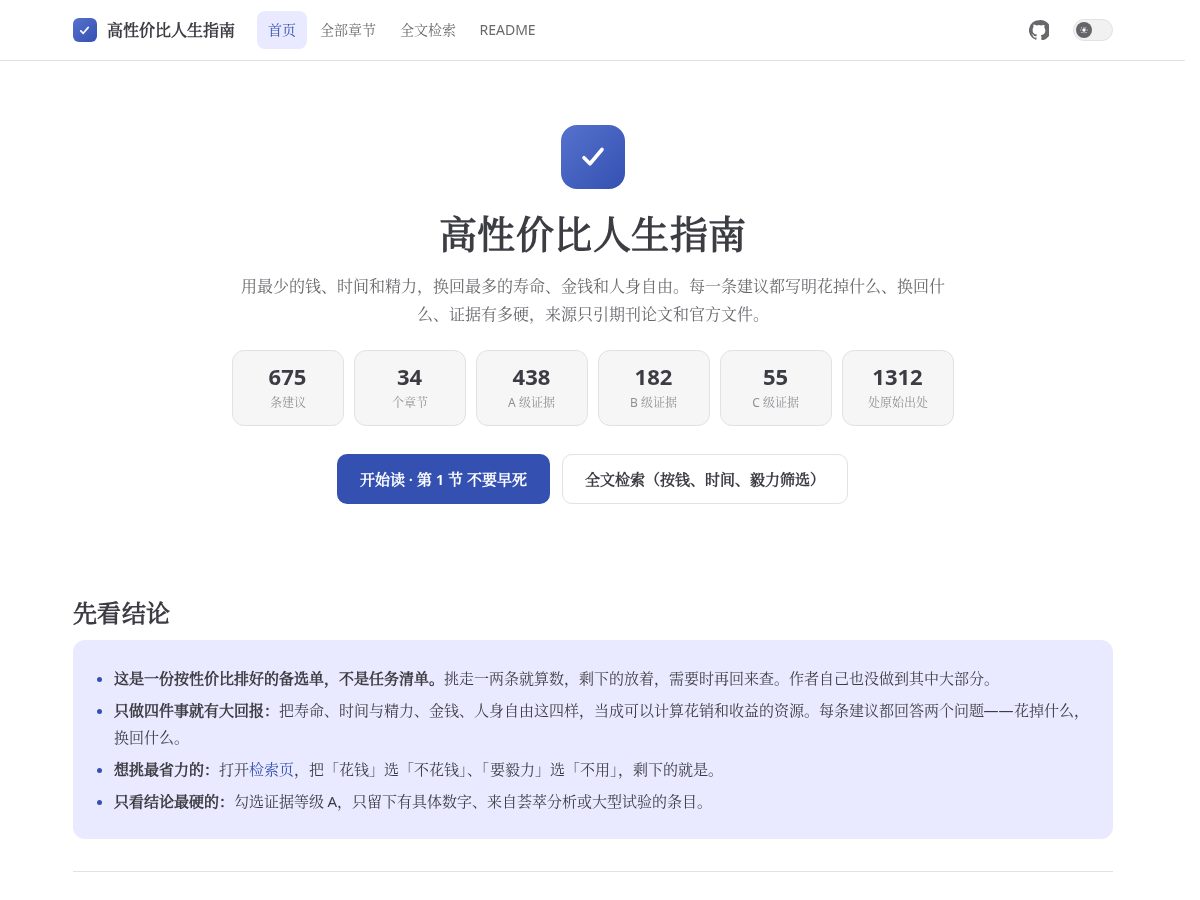Click the checkmark logo in the navbar

pyautogui.click(x=85, y=30)
